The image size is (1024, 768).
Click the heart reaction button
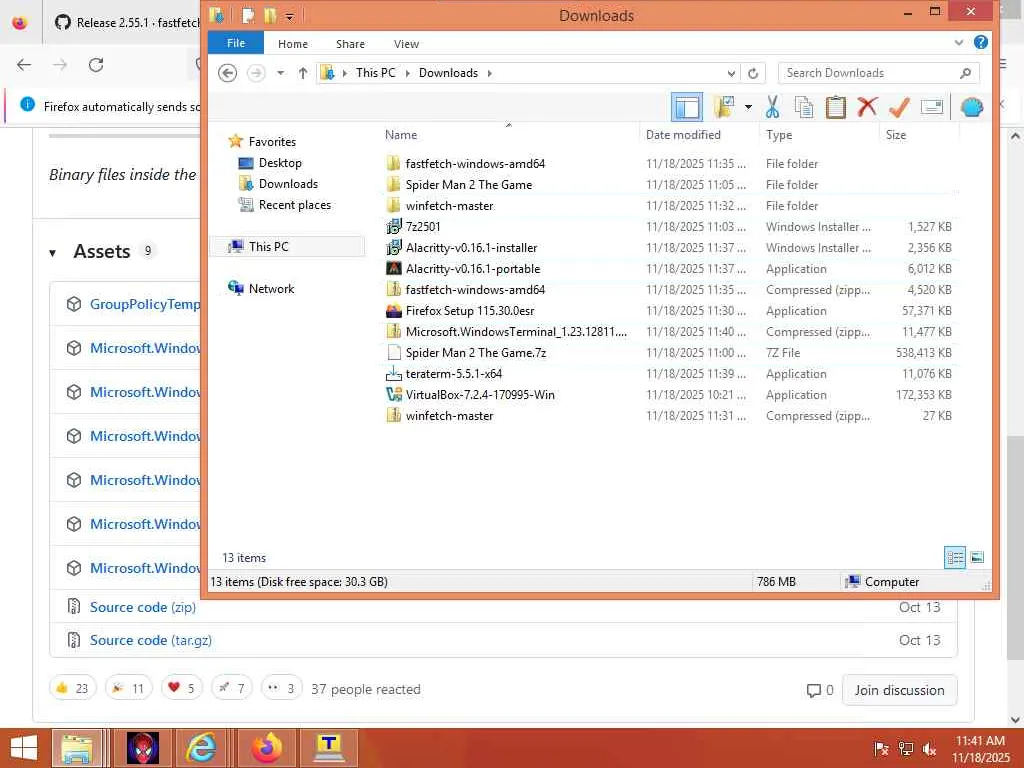click(182, 688)
